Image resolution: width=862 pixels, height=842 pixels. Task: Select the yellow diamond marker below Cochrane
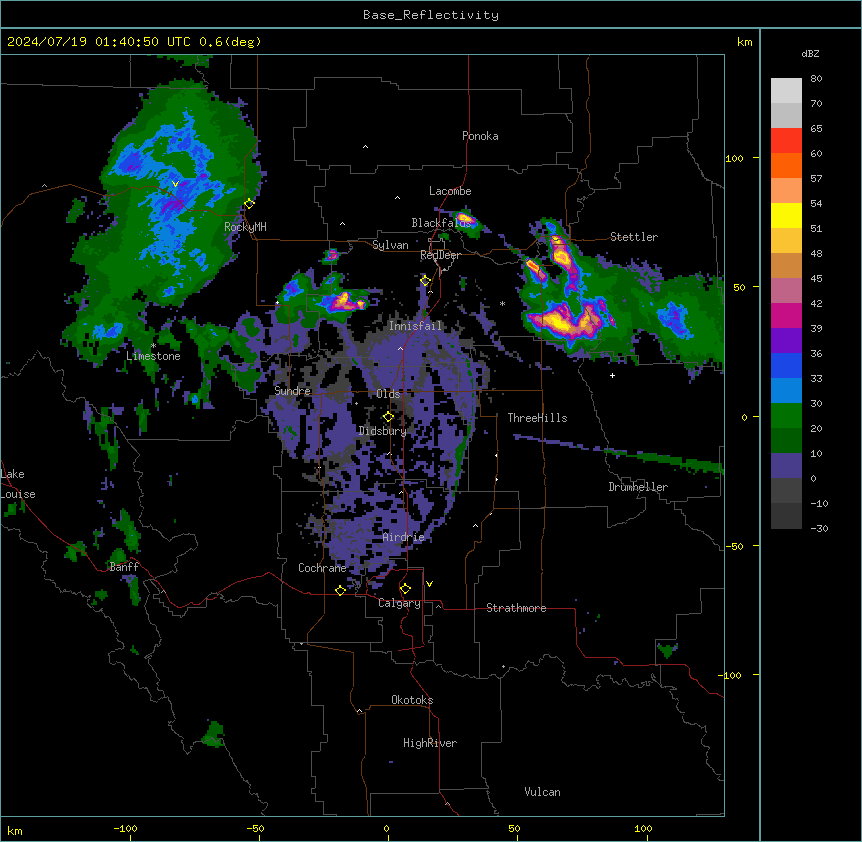tap(340, 590)
